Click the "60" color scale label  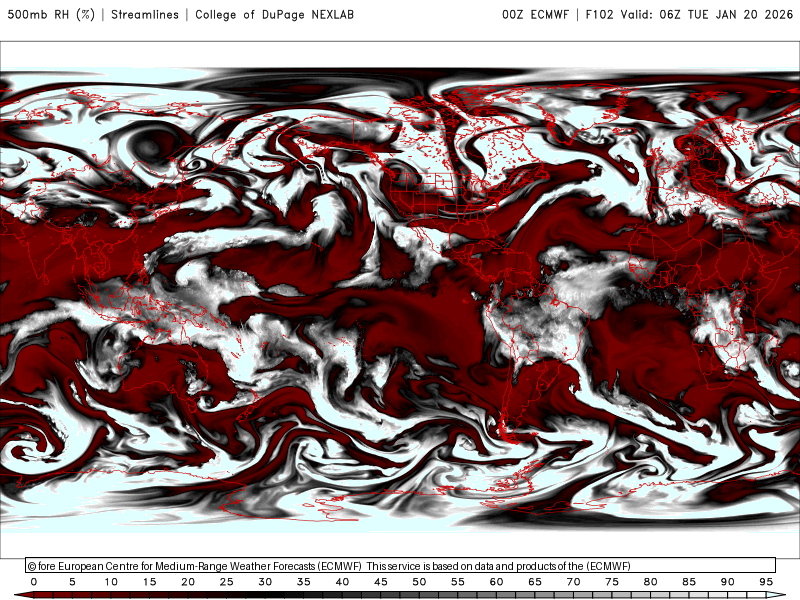496,582
